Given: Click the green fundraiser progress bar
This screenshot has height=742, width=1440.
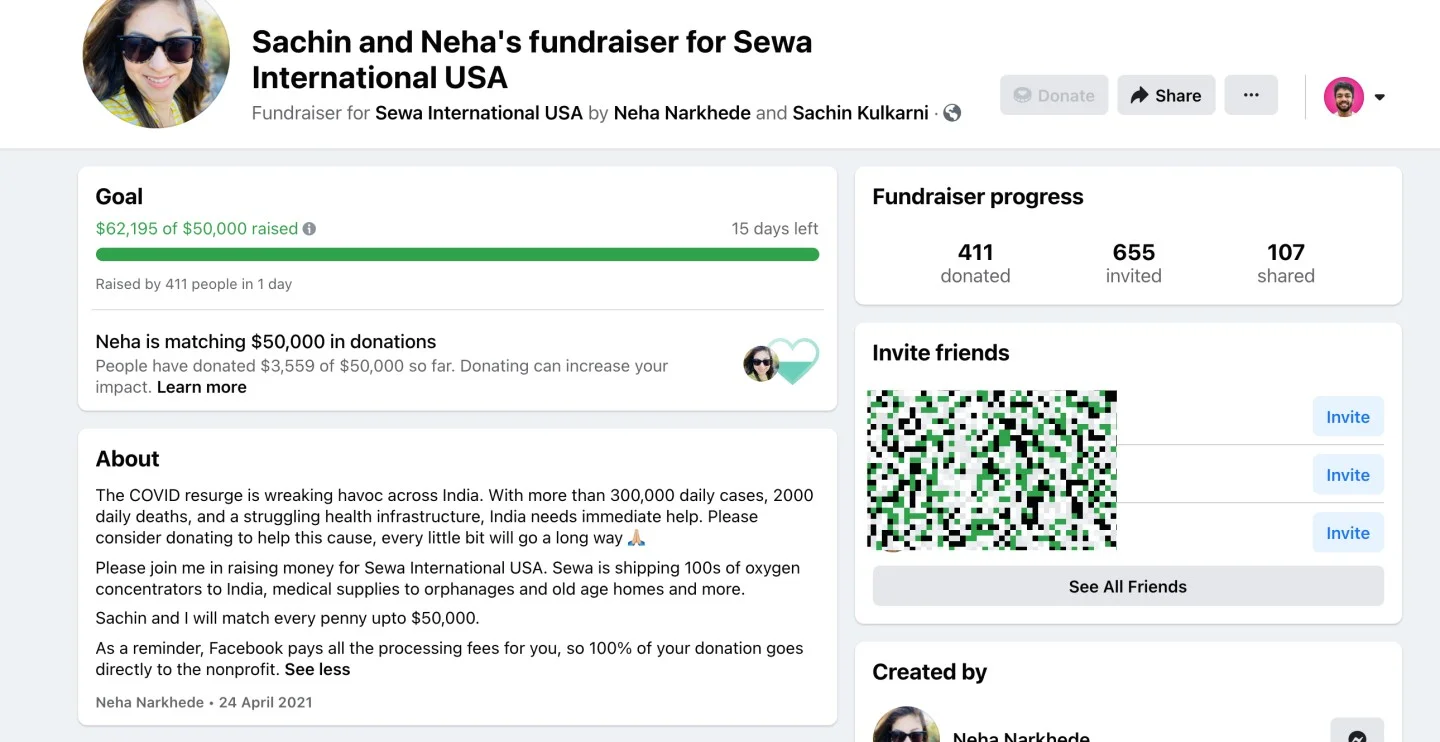Looking at the screenshot, I should [x=457, y=255].
